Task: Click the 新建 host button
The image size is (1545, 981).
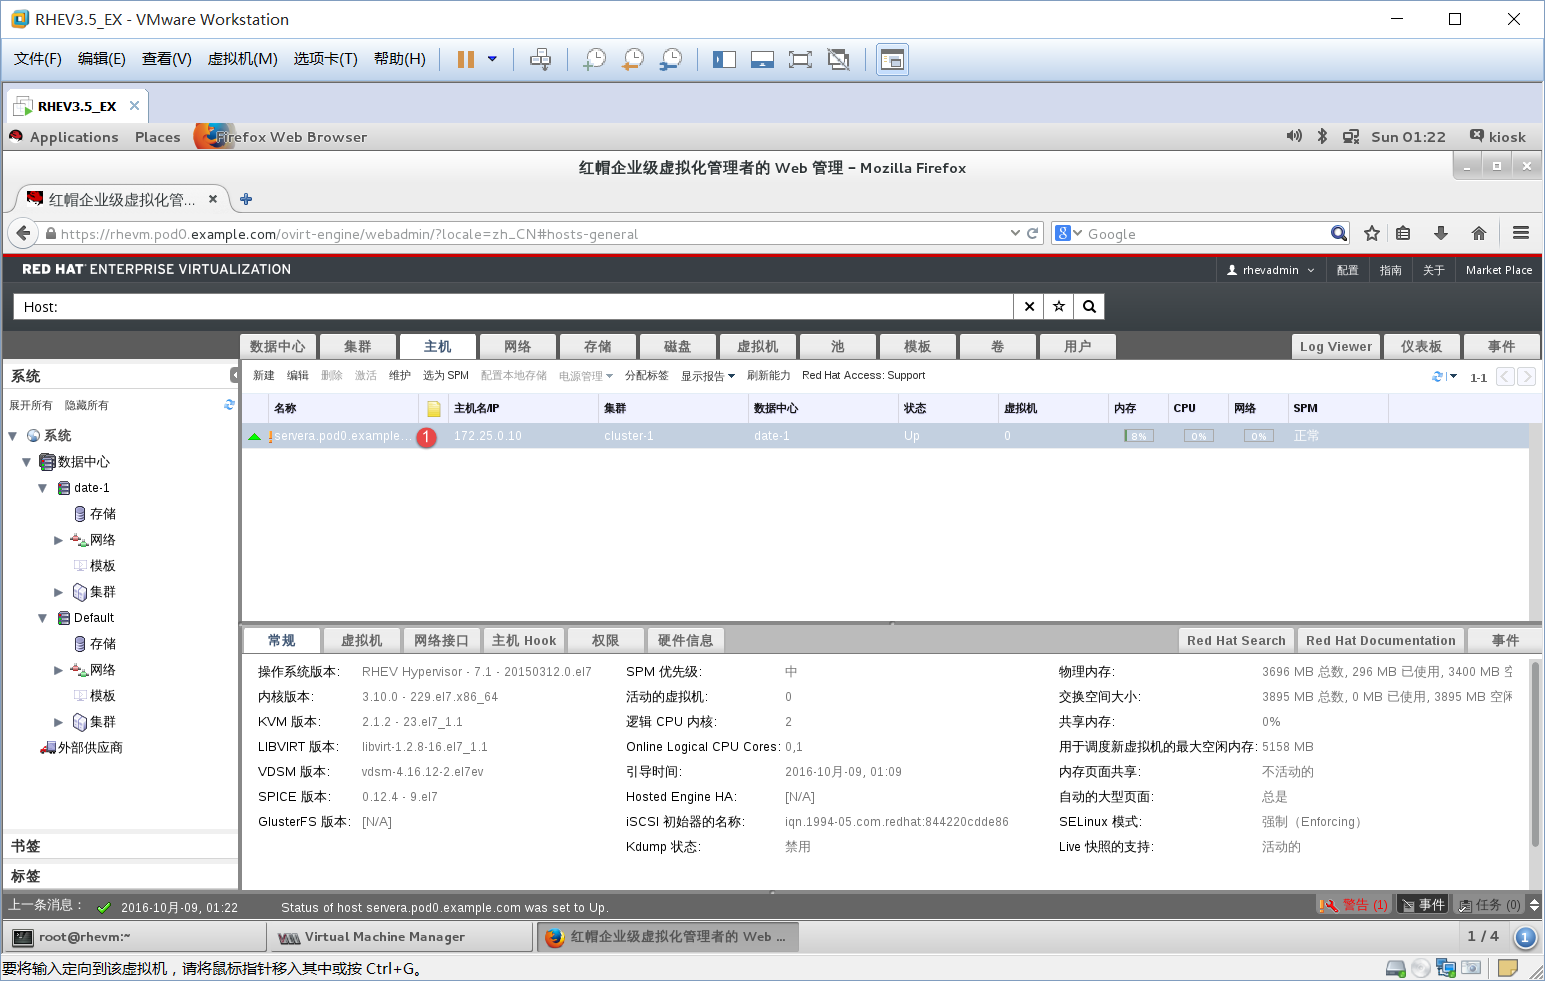Action: tap(264, 376)
